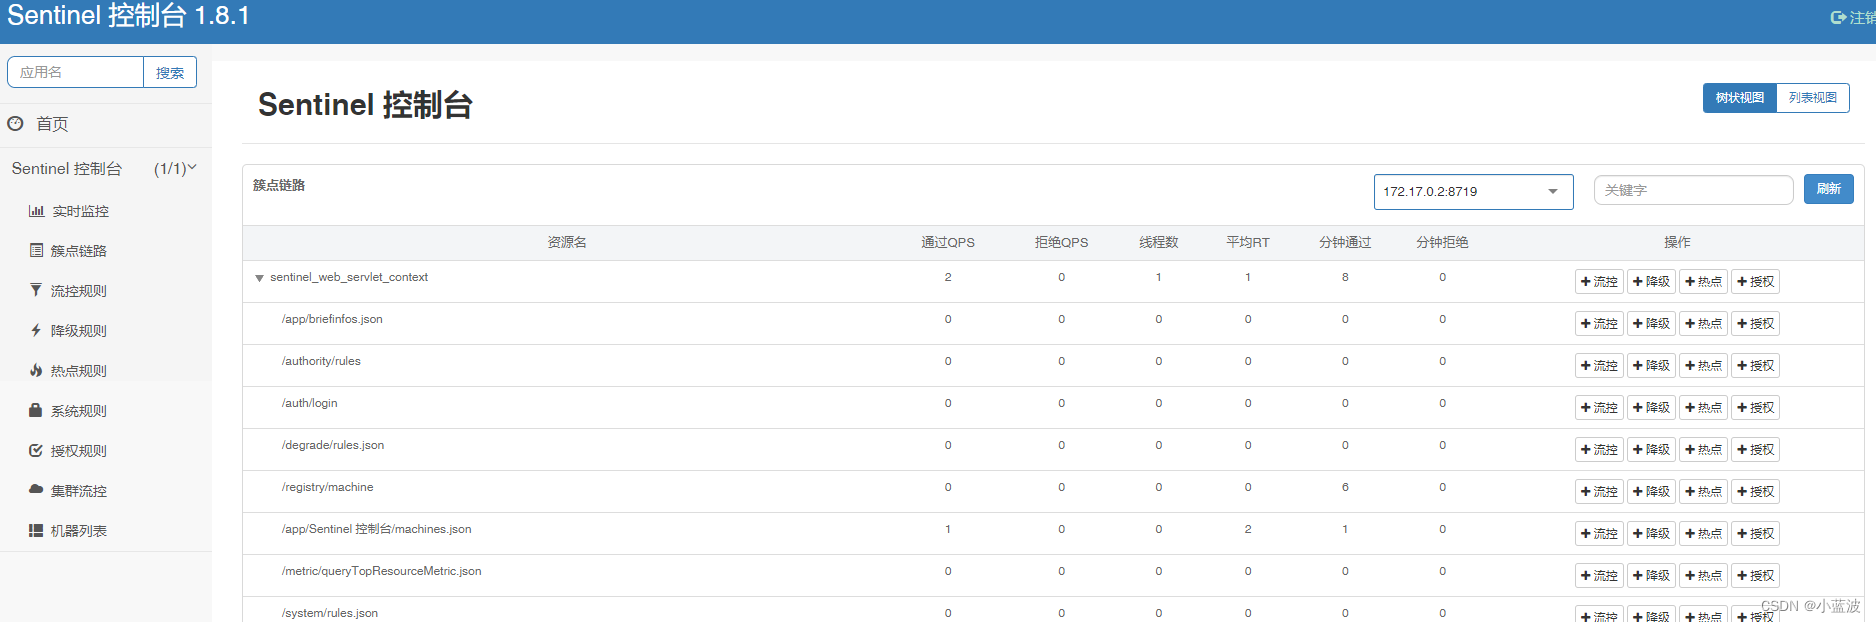The width and height of the screenshot is (1876, 622).
Task: Select the /registry/machine resource name
Action: click(327, 488)
